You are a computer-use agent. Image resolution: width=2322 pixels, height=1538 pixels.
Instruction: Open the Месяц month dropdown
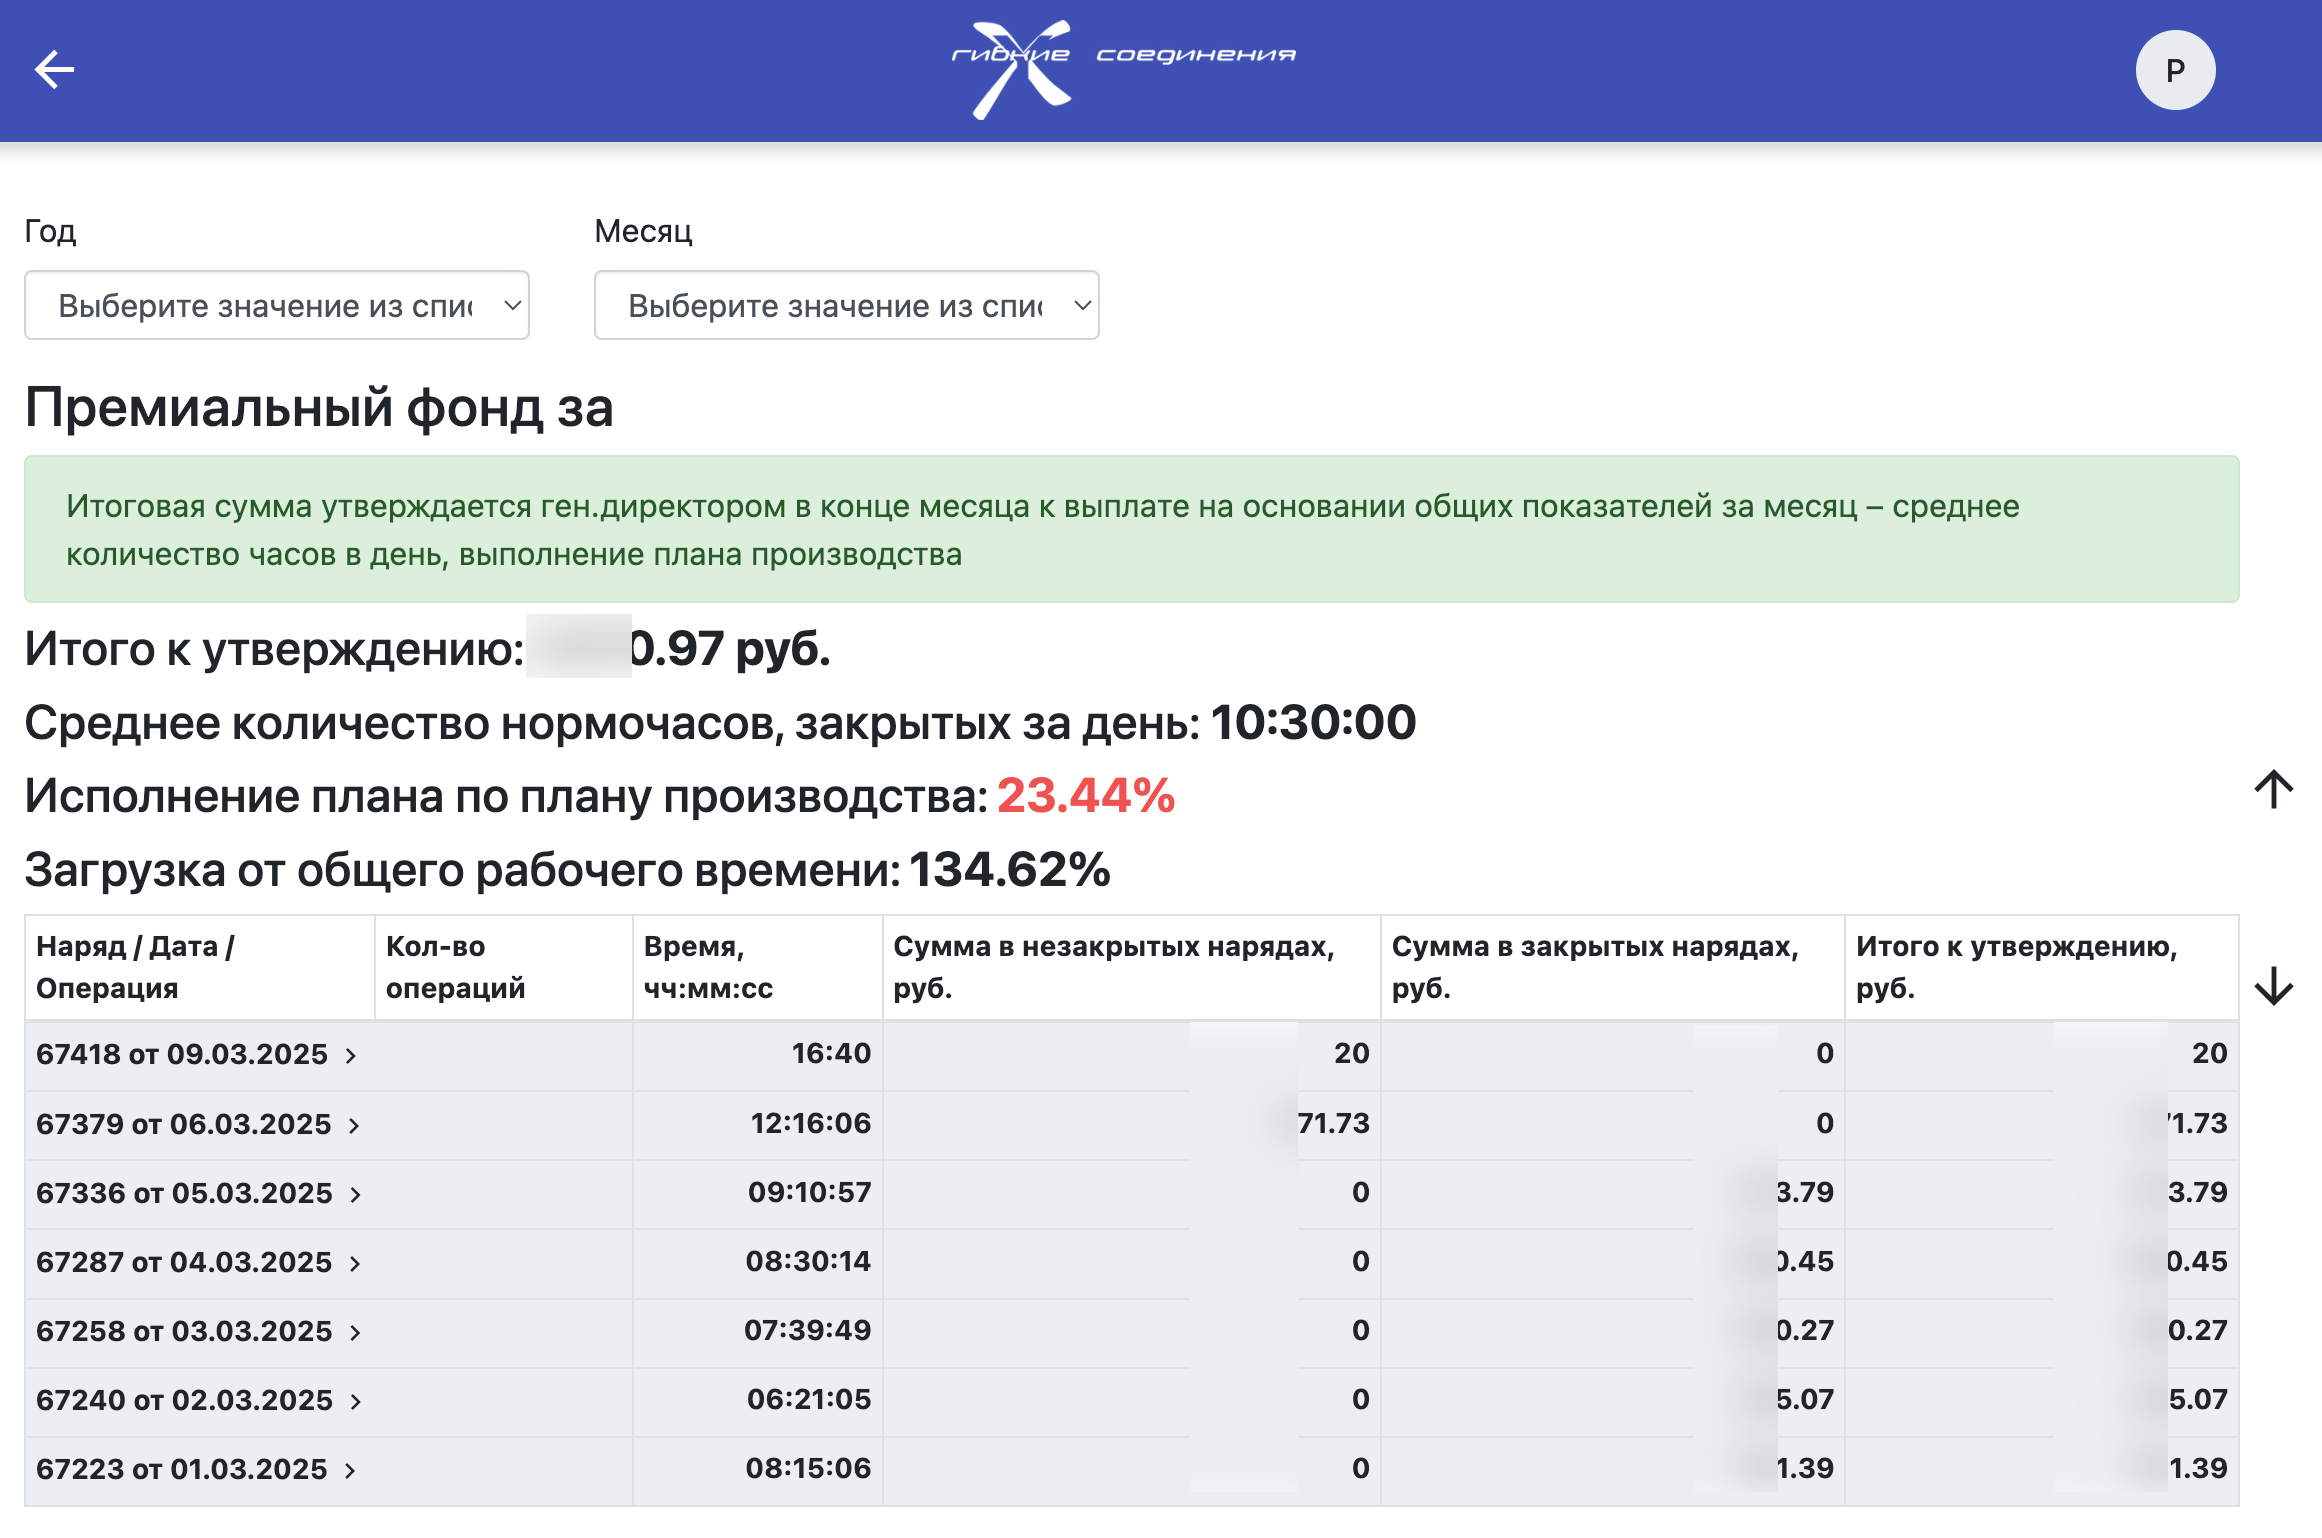pos(846,305)
